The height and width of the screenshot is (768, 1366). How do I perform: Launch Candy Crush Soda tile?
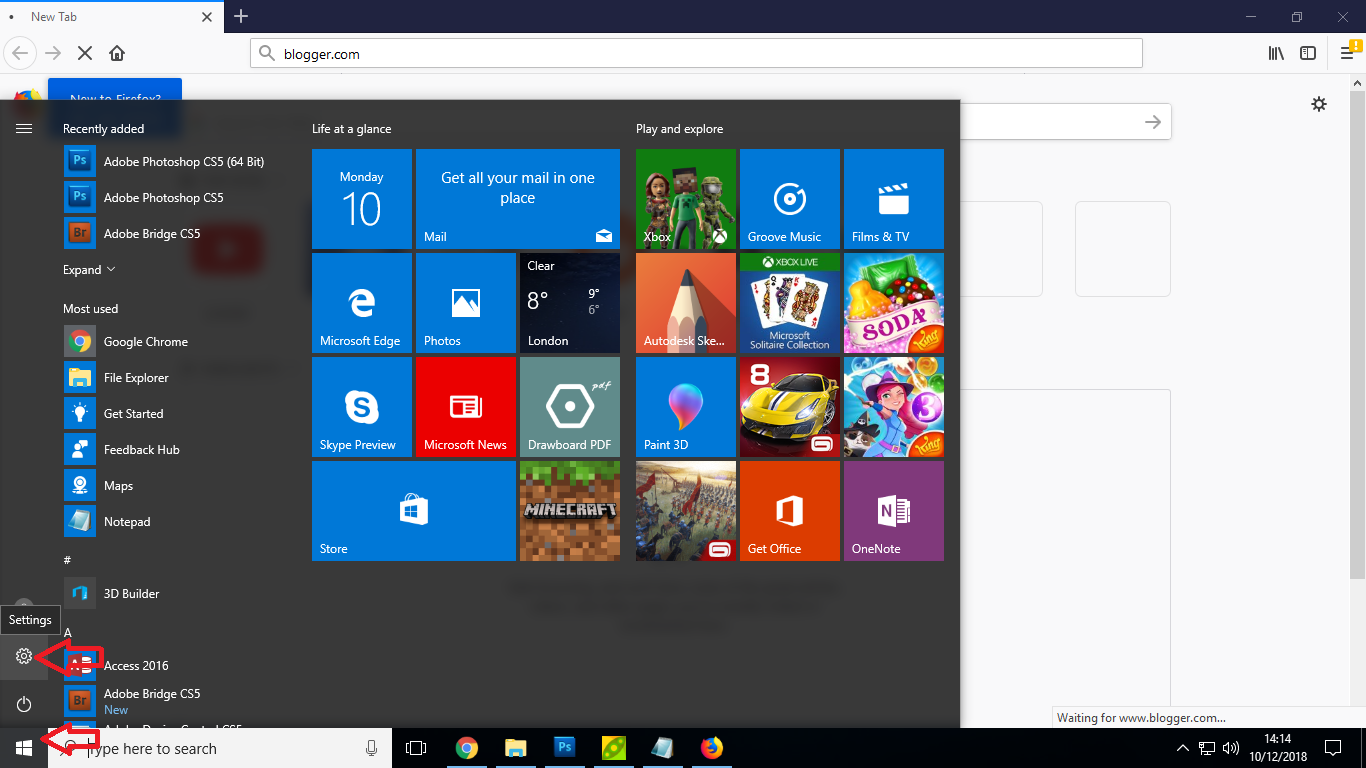tap(894, 303)
